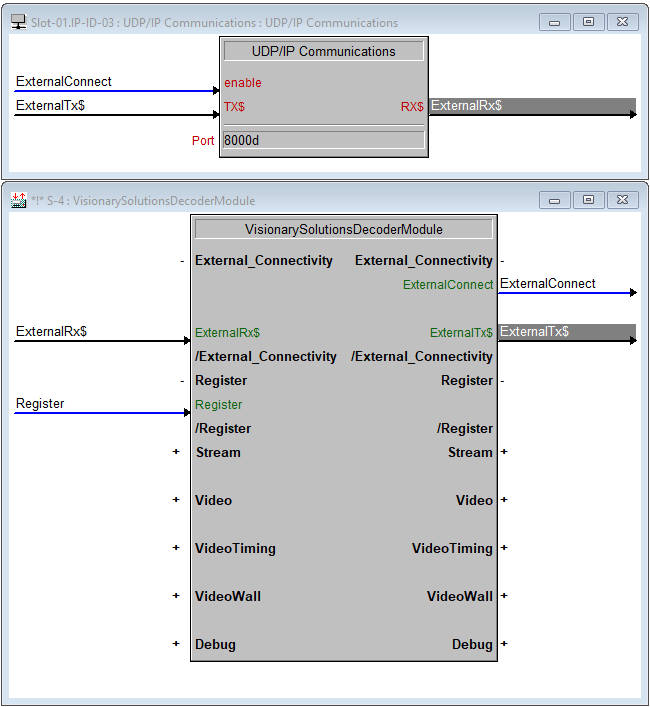
Task: Click the left /External_Connectivity closing label
Action: [x=265, y=357]
